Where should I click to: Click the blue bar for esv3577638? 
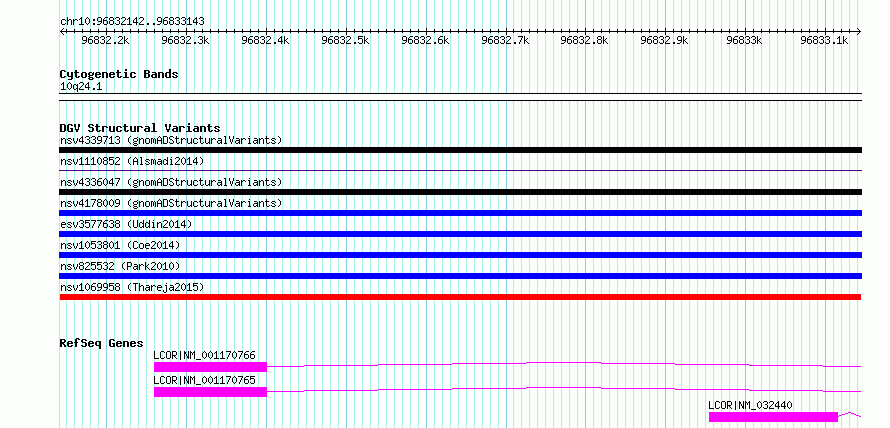point(460,234)
